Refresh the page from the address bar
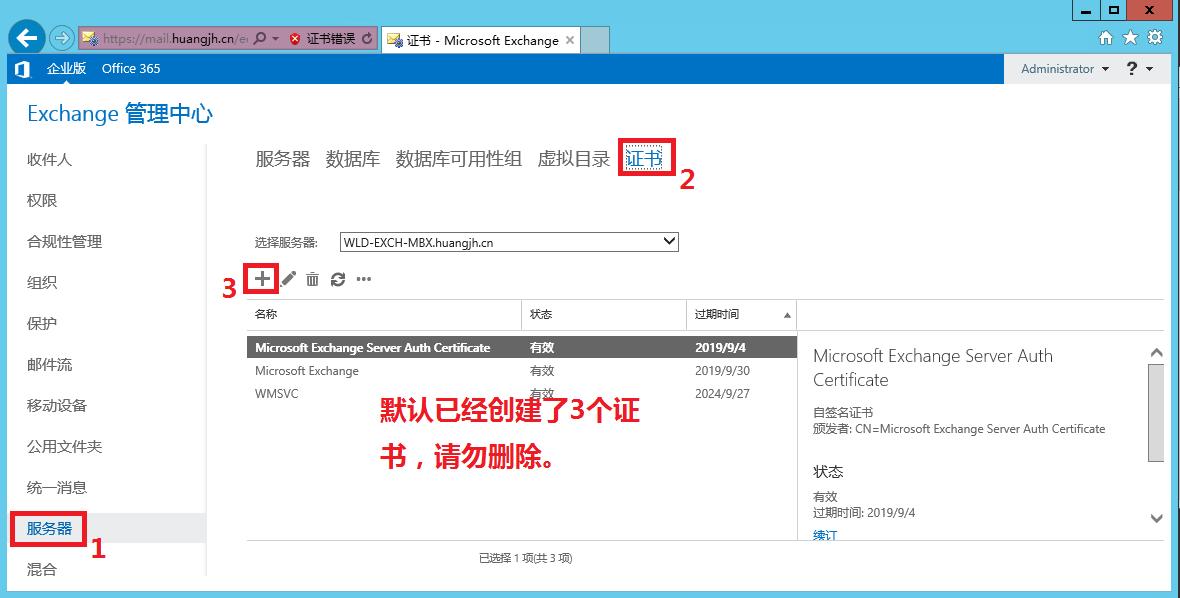The width and height of the screenshot is (1180, 598). 367,38
